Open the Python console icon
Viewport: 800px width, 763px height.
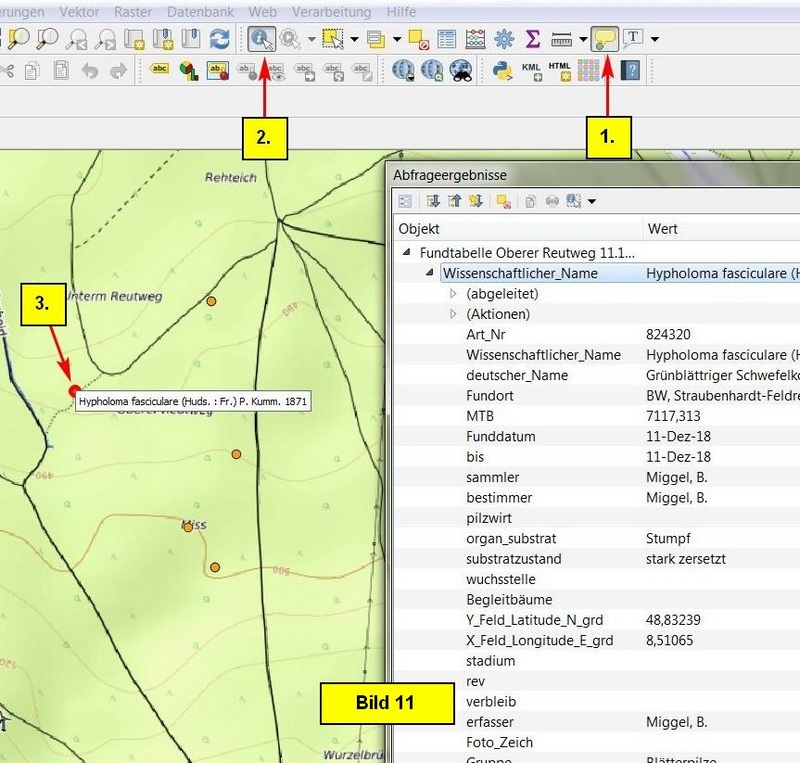pos(502,70)
